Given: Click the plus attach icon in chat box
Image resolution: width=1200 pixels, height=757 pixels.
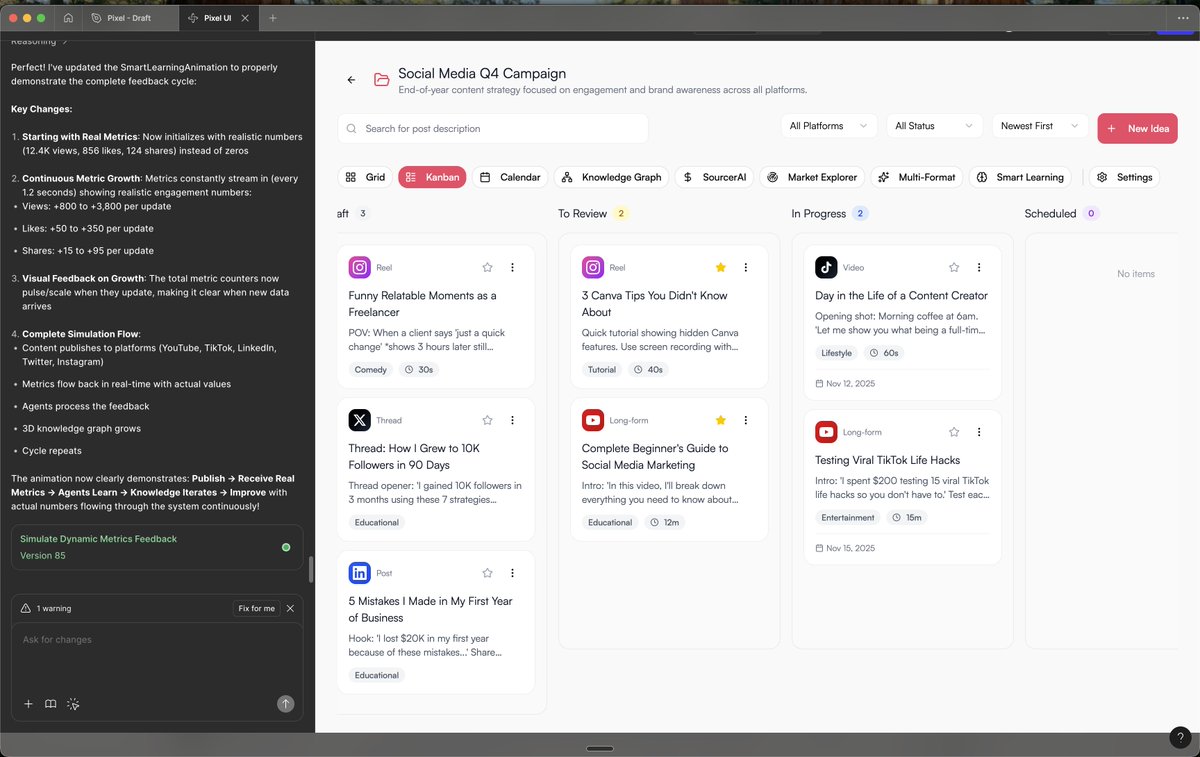Looking at the screenshot, I should click(x=28, y=704).
